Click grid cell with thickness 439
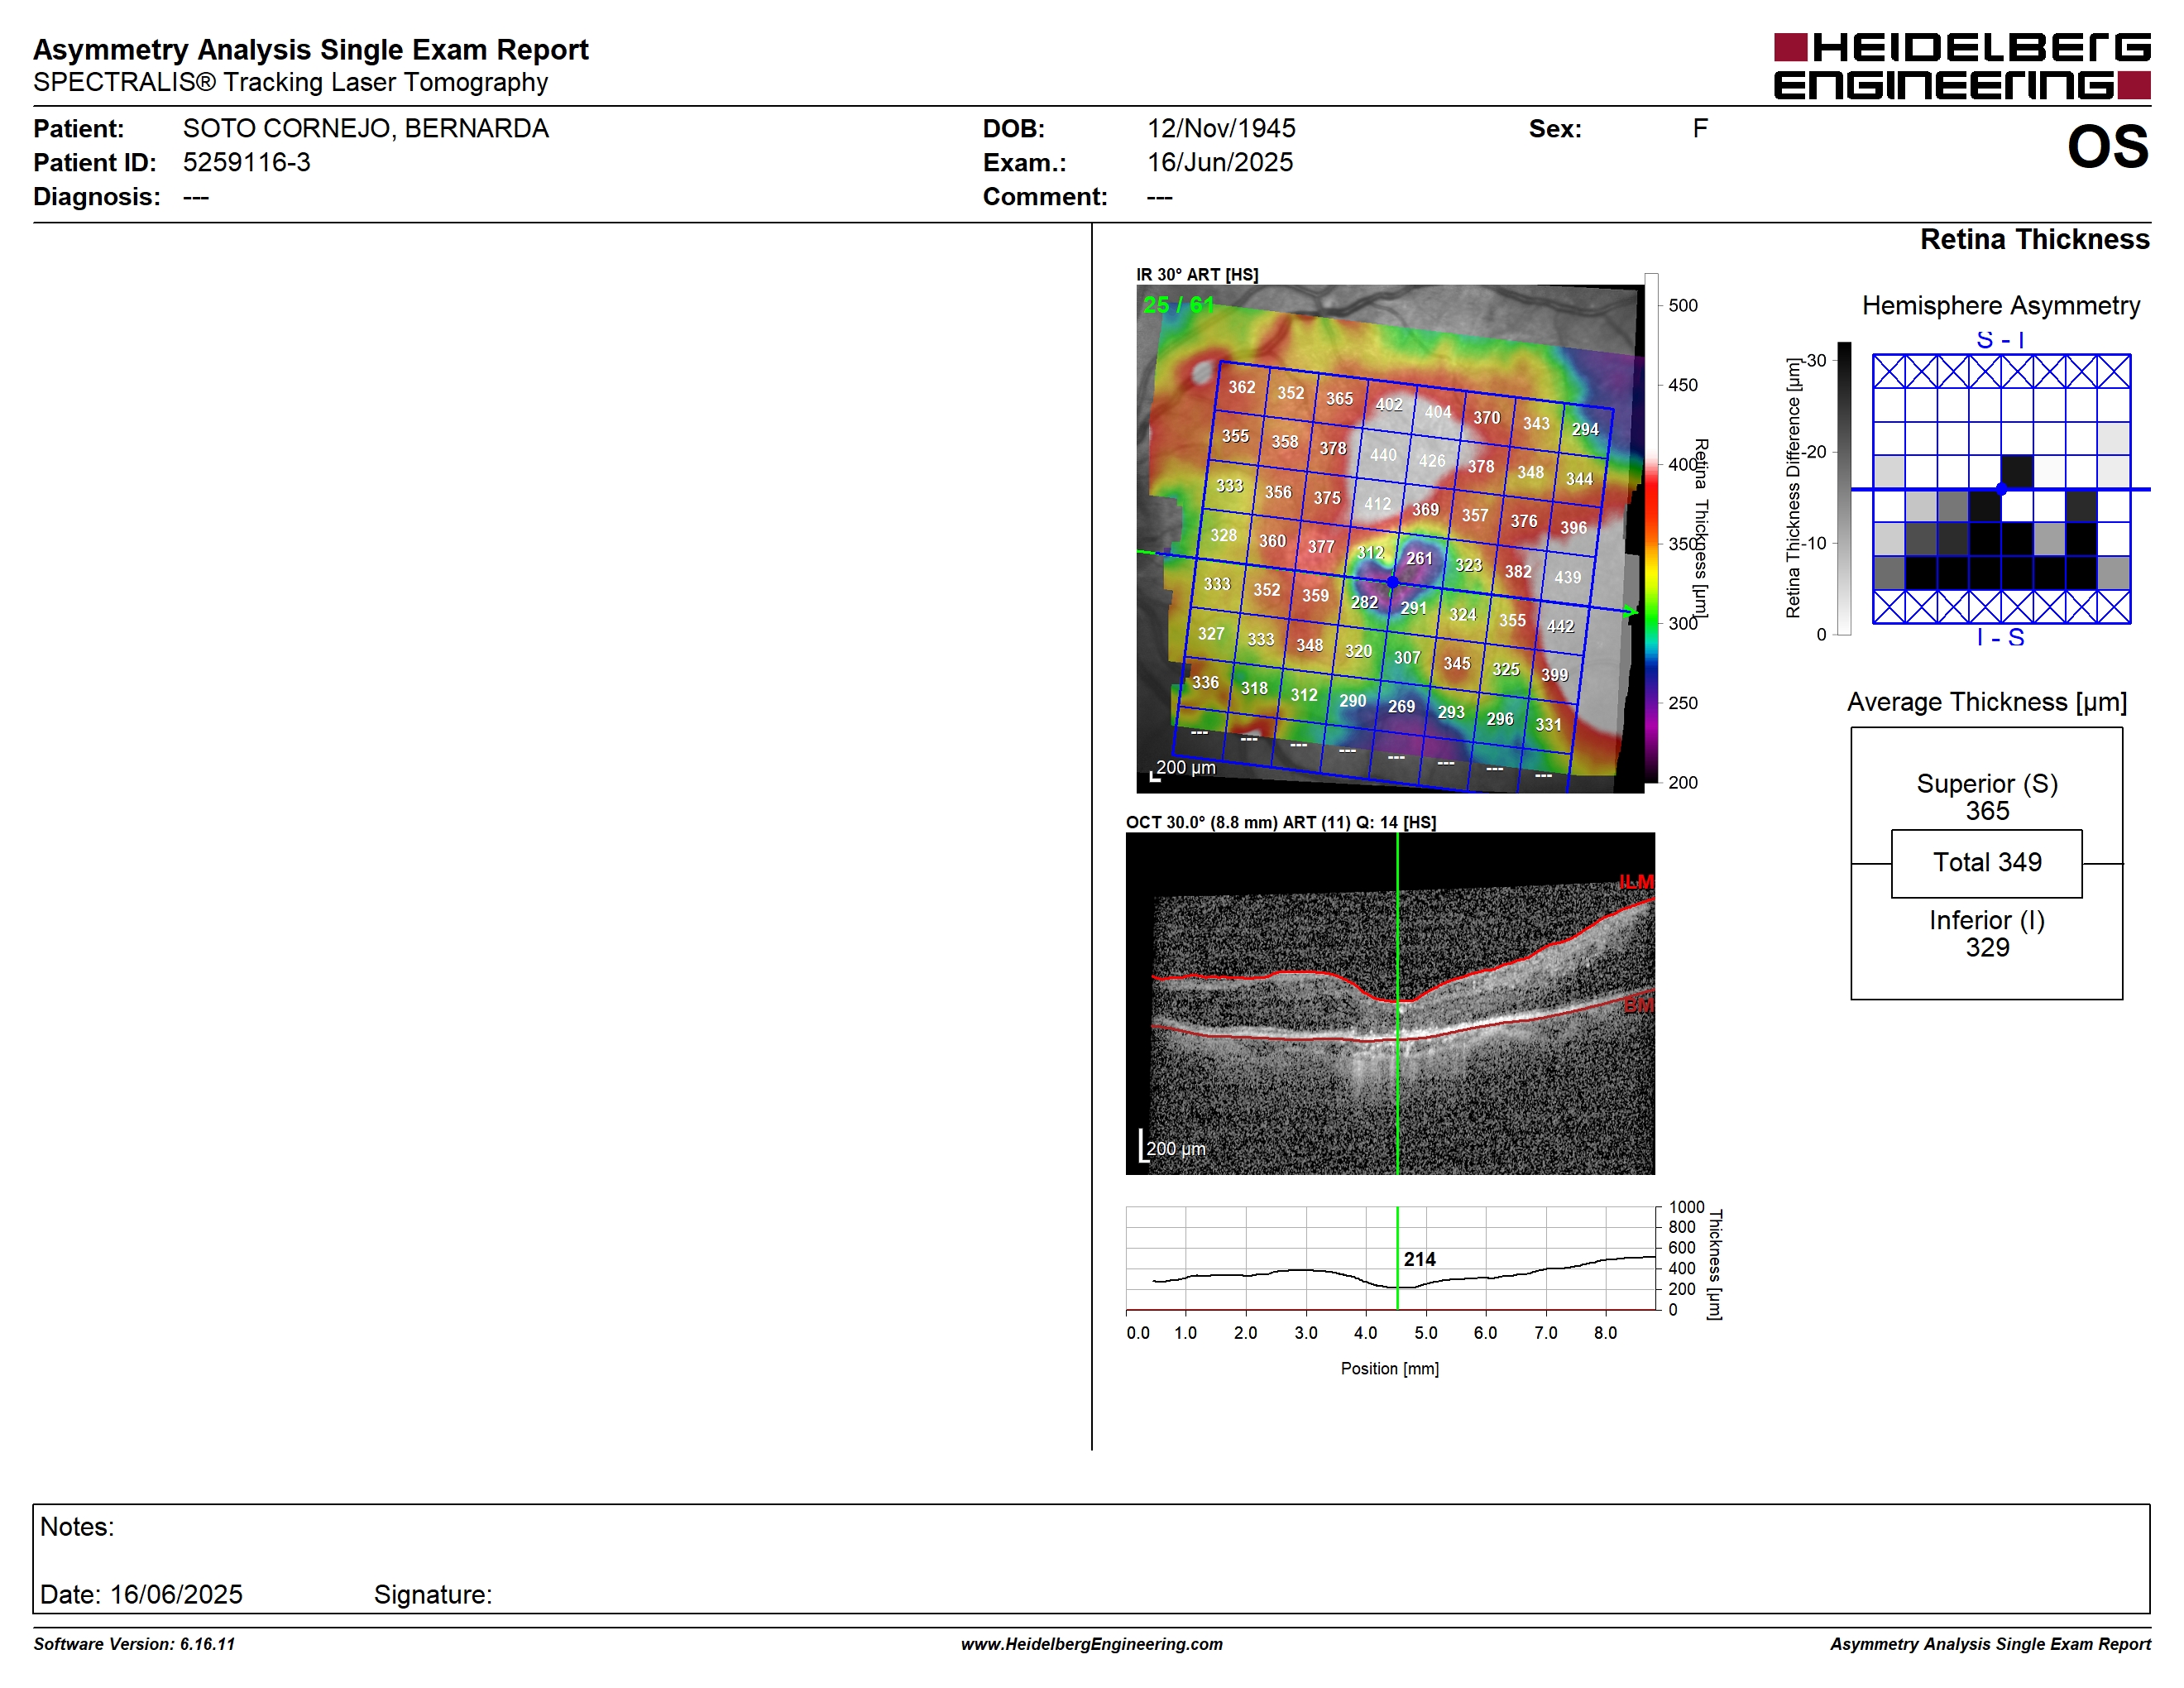 coord(1567,577)
